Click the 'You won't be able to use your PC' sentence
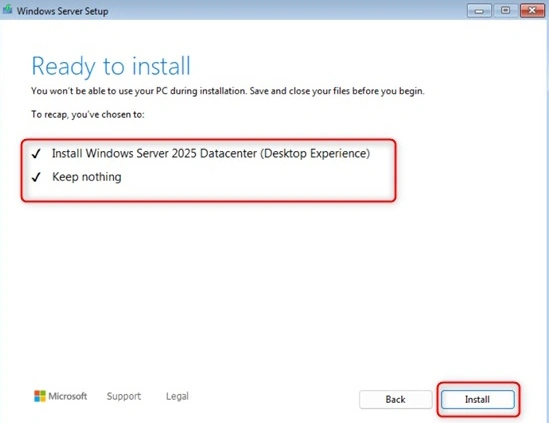The image size is (549, 423). (x=228, y=91)
